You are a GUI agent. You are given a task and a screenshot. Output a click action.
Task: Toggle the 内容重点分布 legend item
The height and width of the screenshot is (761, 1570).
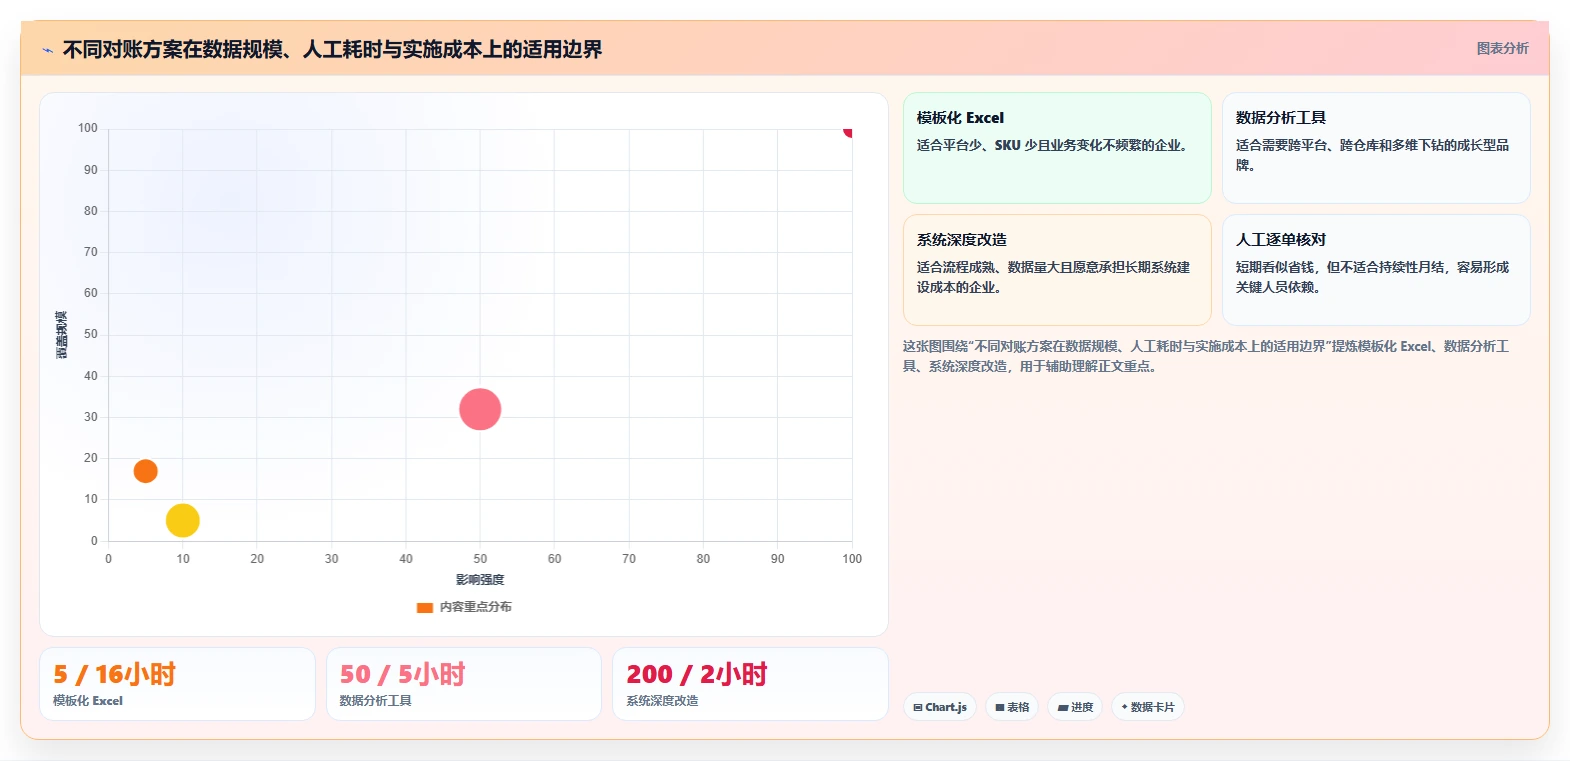[464, 607]
